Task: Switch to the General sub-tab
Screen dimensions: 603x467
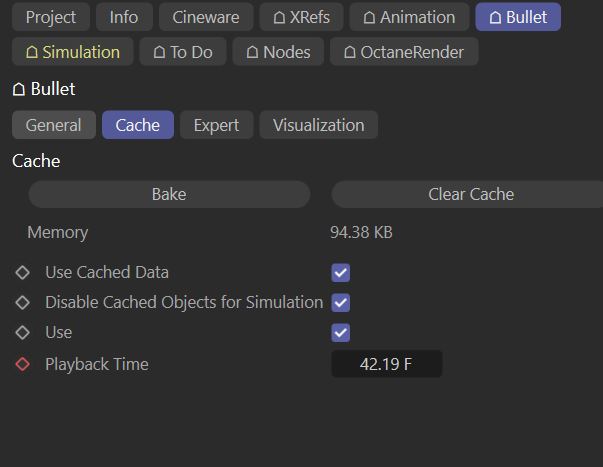Action: point(54,125)
